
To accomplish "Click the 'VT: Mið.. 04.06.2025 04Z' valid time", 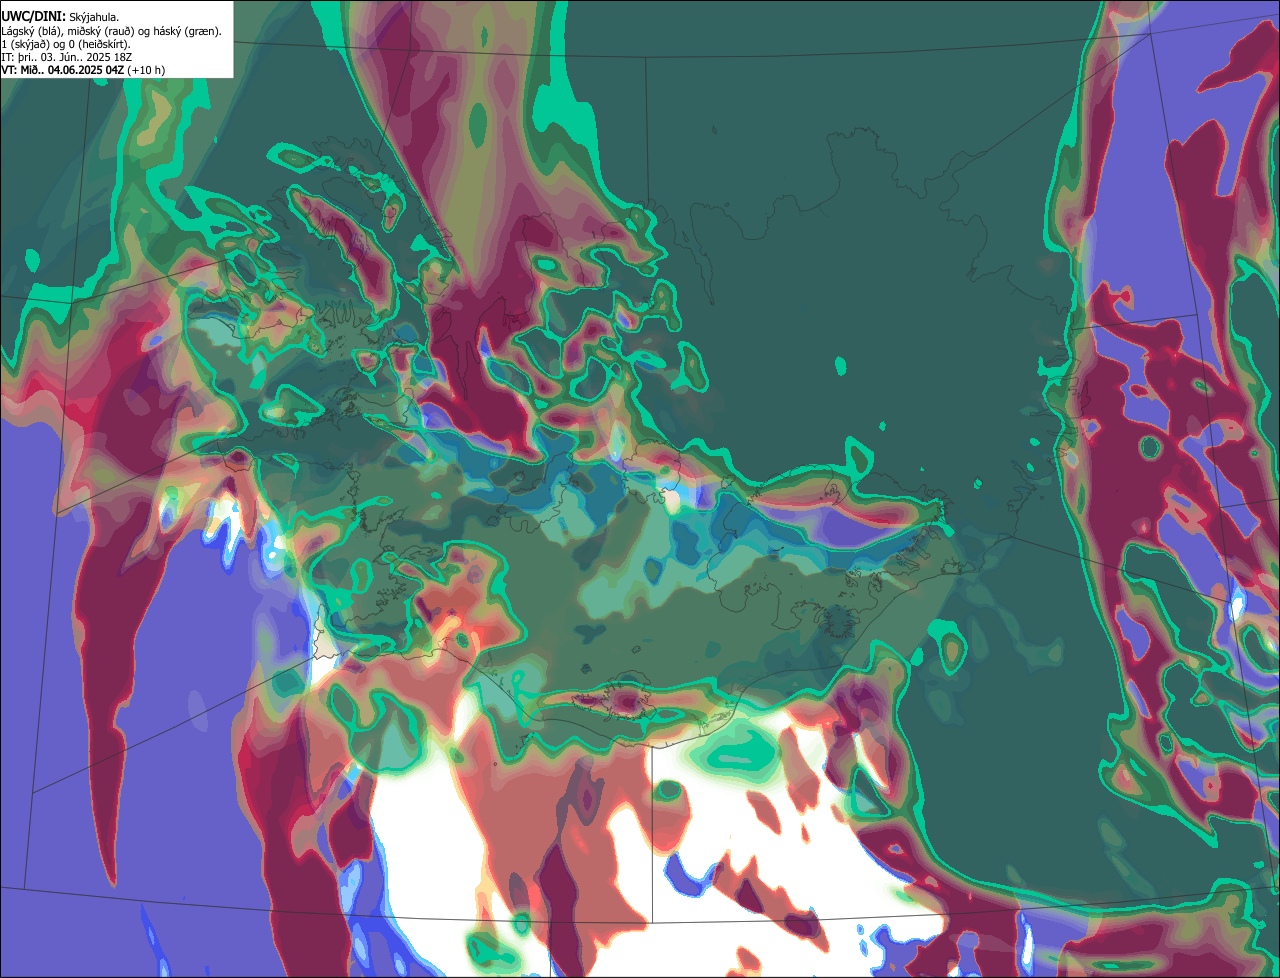I will pyautogui.click(x=62, y=70).
